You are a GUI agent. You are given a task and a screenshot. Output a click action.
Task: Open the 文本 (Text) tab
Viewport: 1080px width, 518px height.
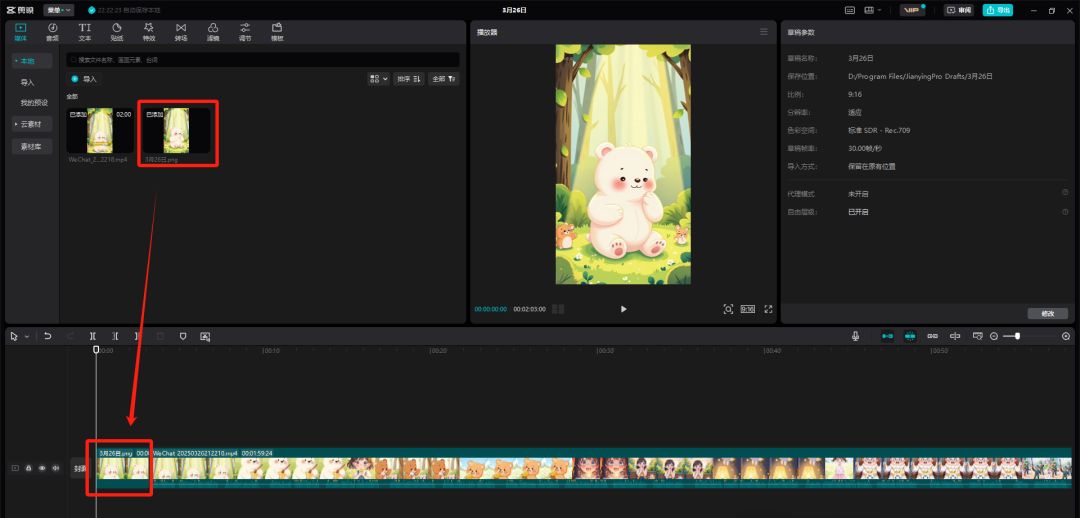click(85, 31)
